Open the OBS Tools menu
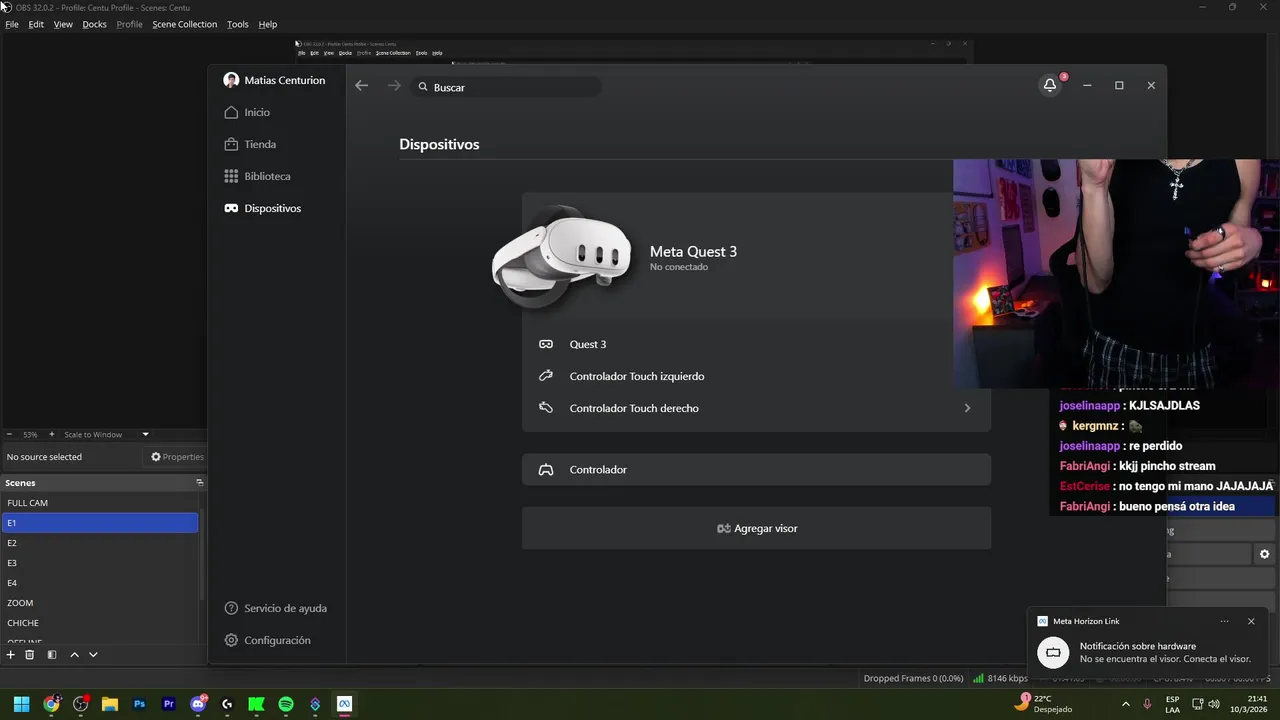Screen dimensions: 1280x720 click(x=237, y=24)
